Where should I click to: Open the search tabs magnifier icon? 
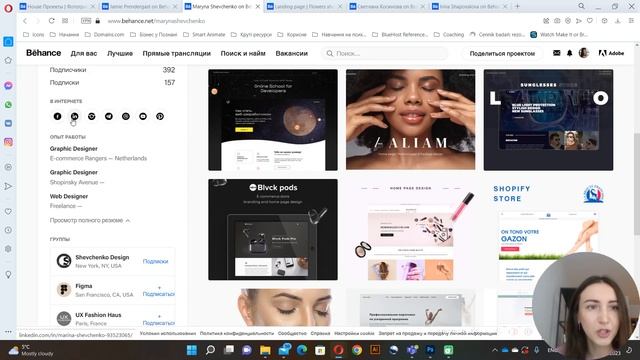pyautogui.click(x=581, y=6)
